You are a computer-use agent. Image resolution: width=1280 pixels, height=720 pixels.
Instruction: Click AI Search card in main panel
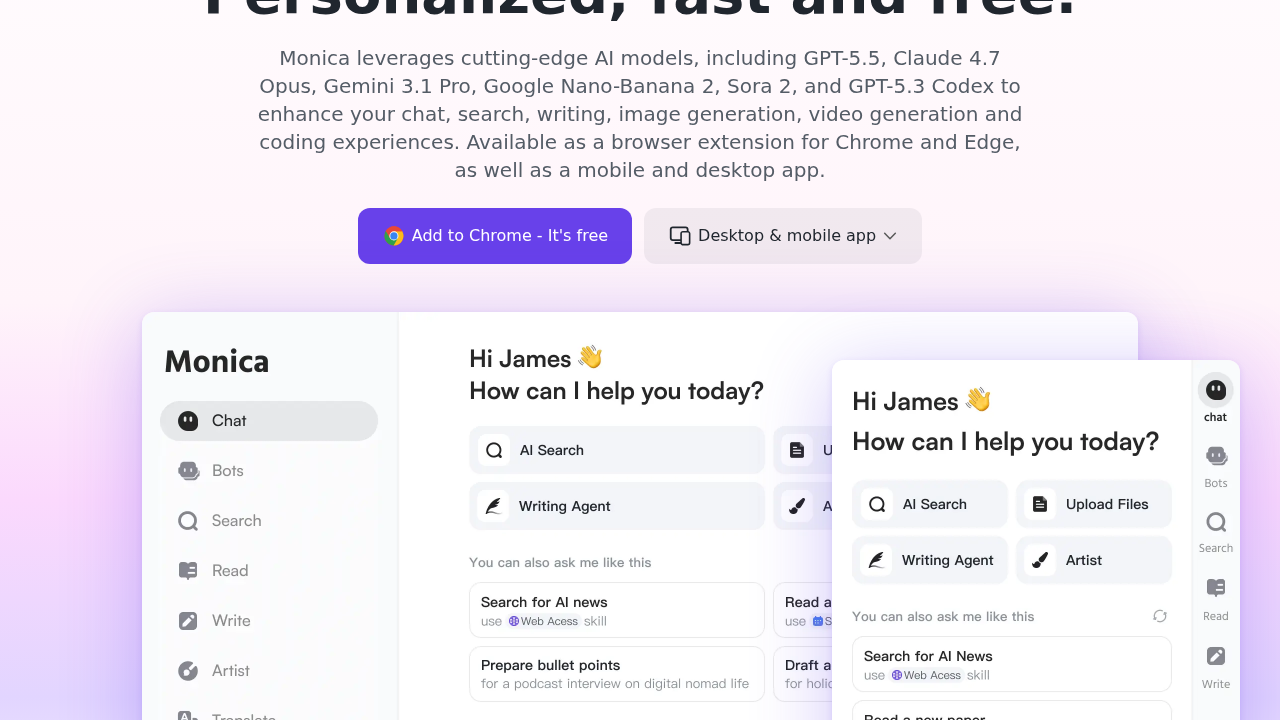[617, 450]
